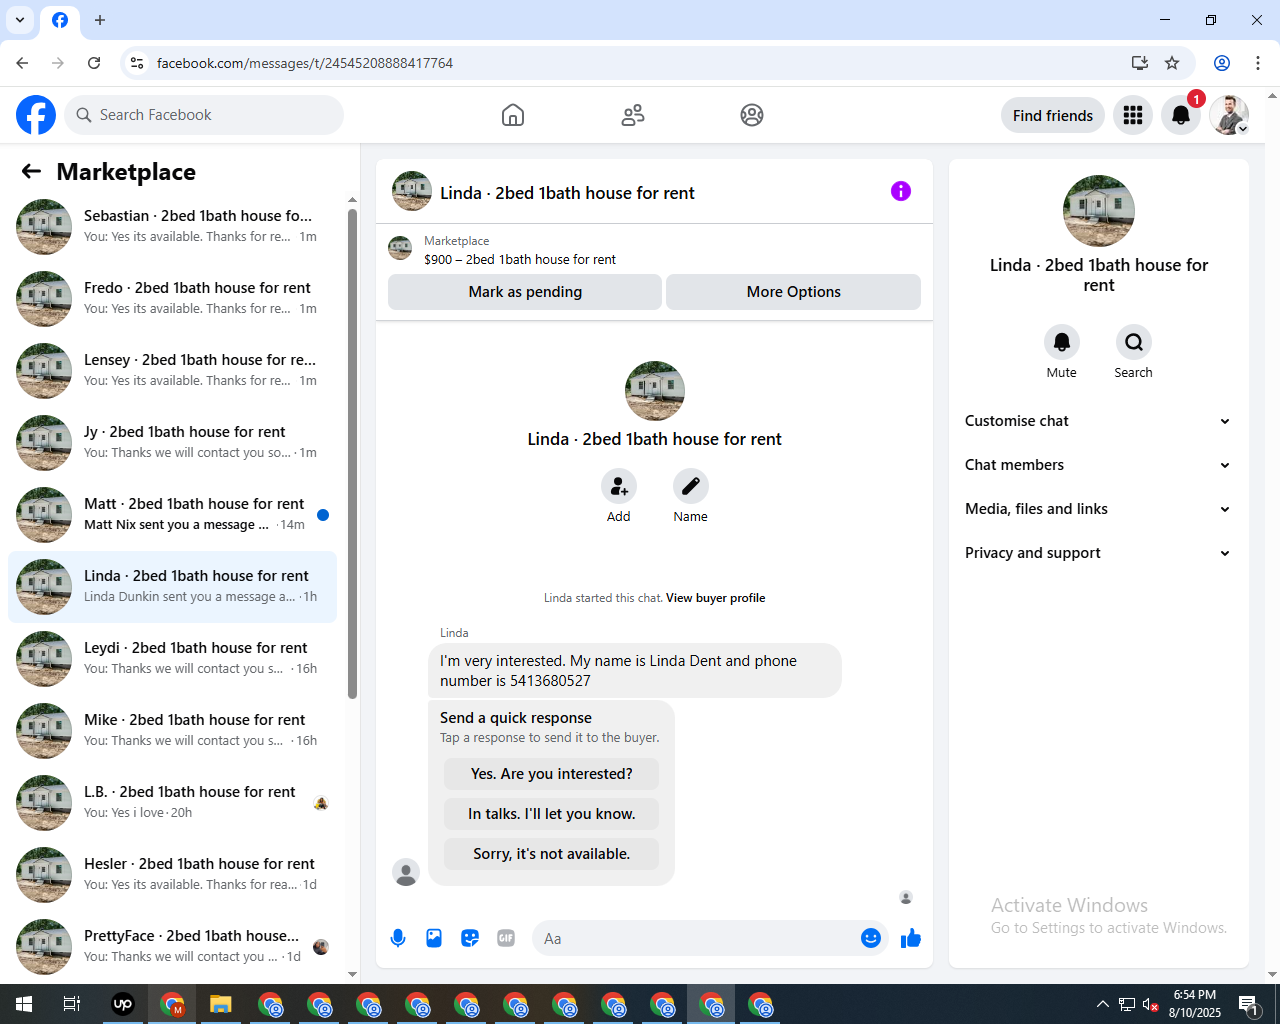Open conversation information purple icon

[x=901, y=191]
